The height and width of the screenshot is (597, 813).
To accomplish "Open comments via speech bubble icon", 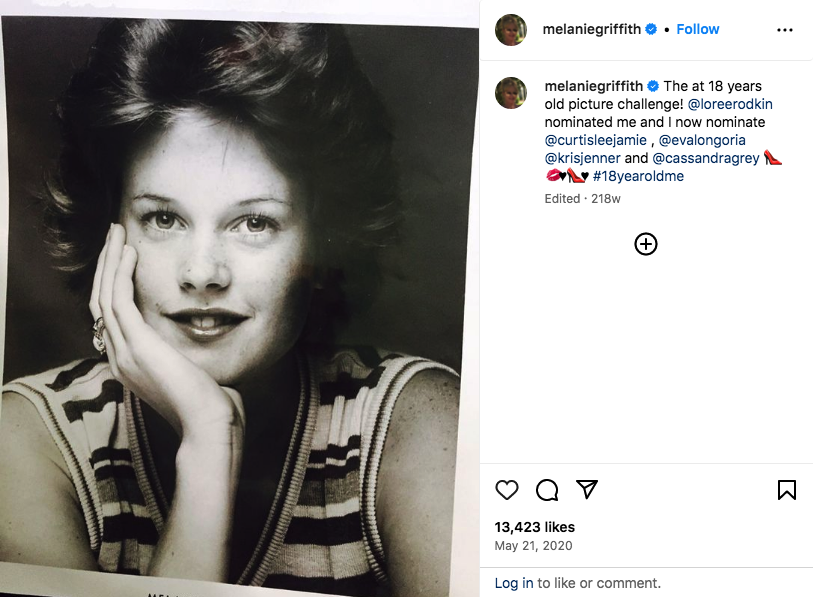I will pos(547,490).
